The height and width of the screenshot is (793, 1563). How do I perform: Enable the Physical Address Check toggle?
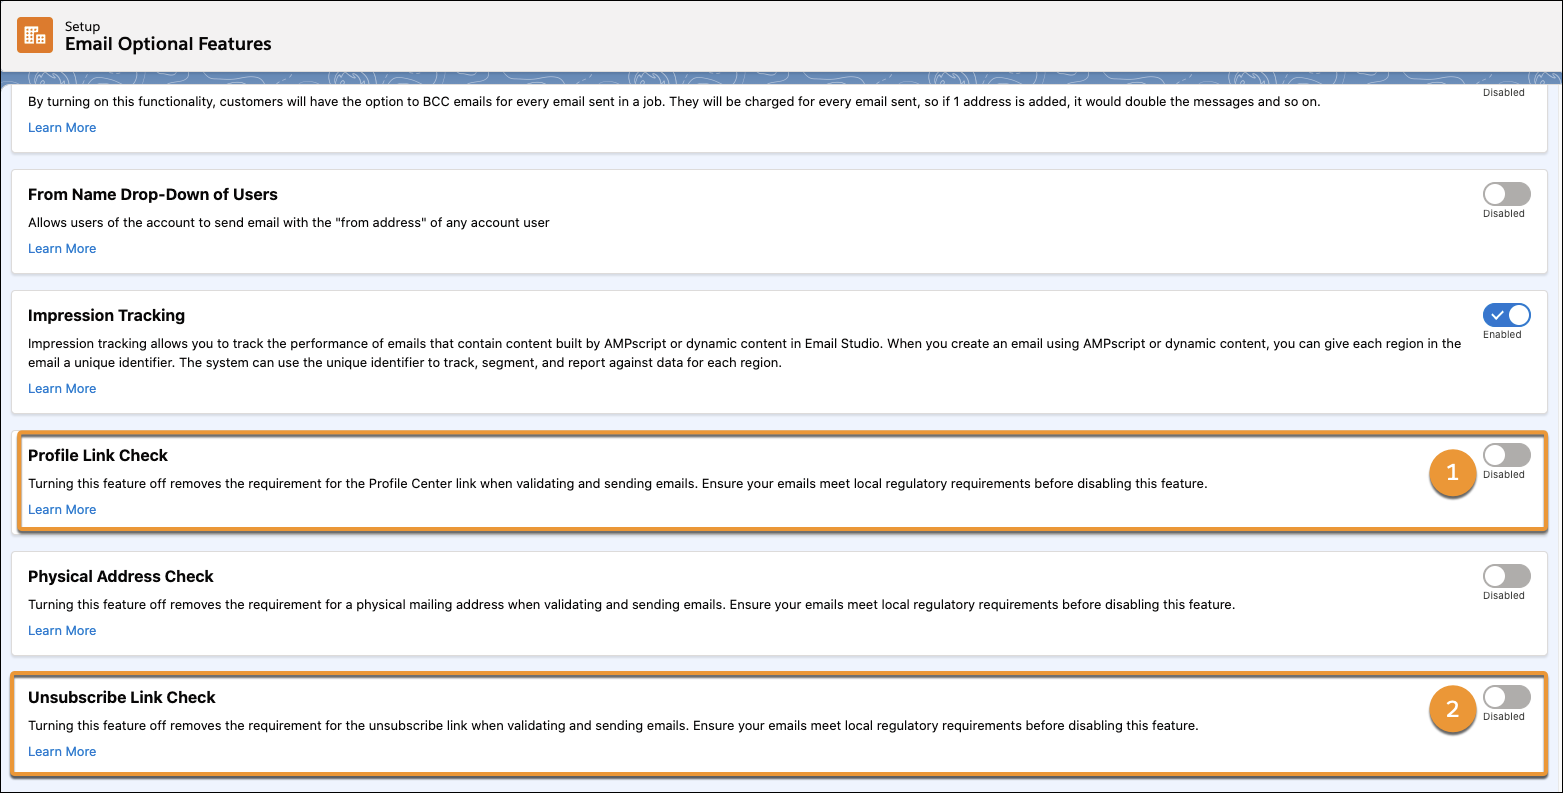[x=1506, y=576]
